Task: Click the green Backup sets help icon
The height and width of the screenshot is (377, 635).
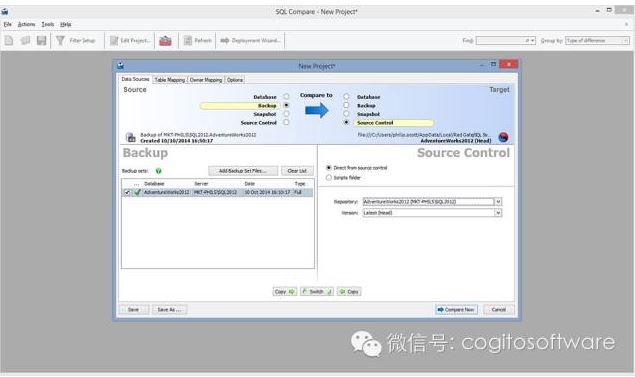Action: click(158, 171)
